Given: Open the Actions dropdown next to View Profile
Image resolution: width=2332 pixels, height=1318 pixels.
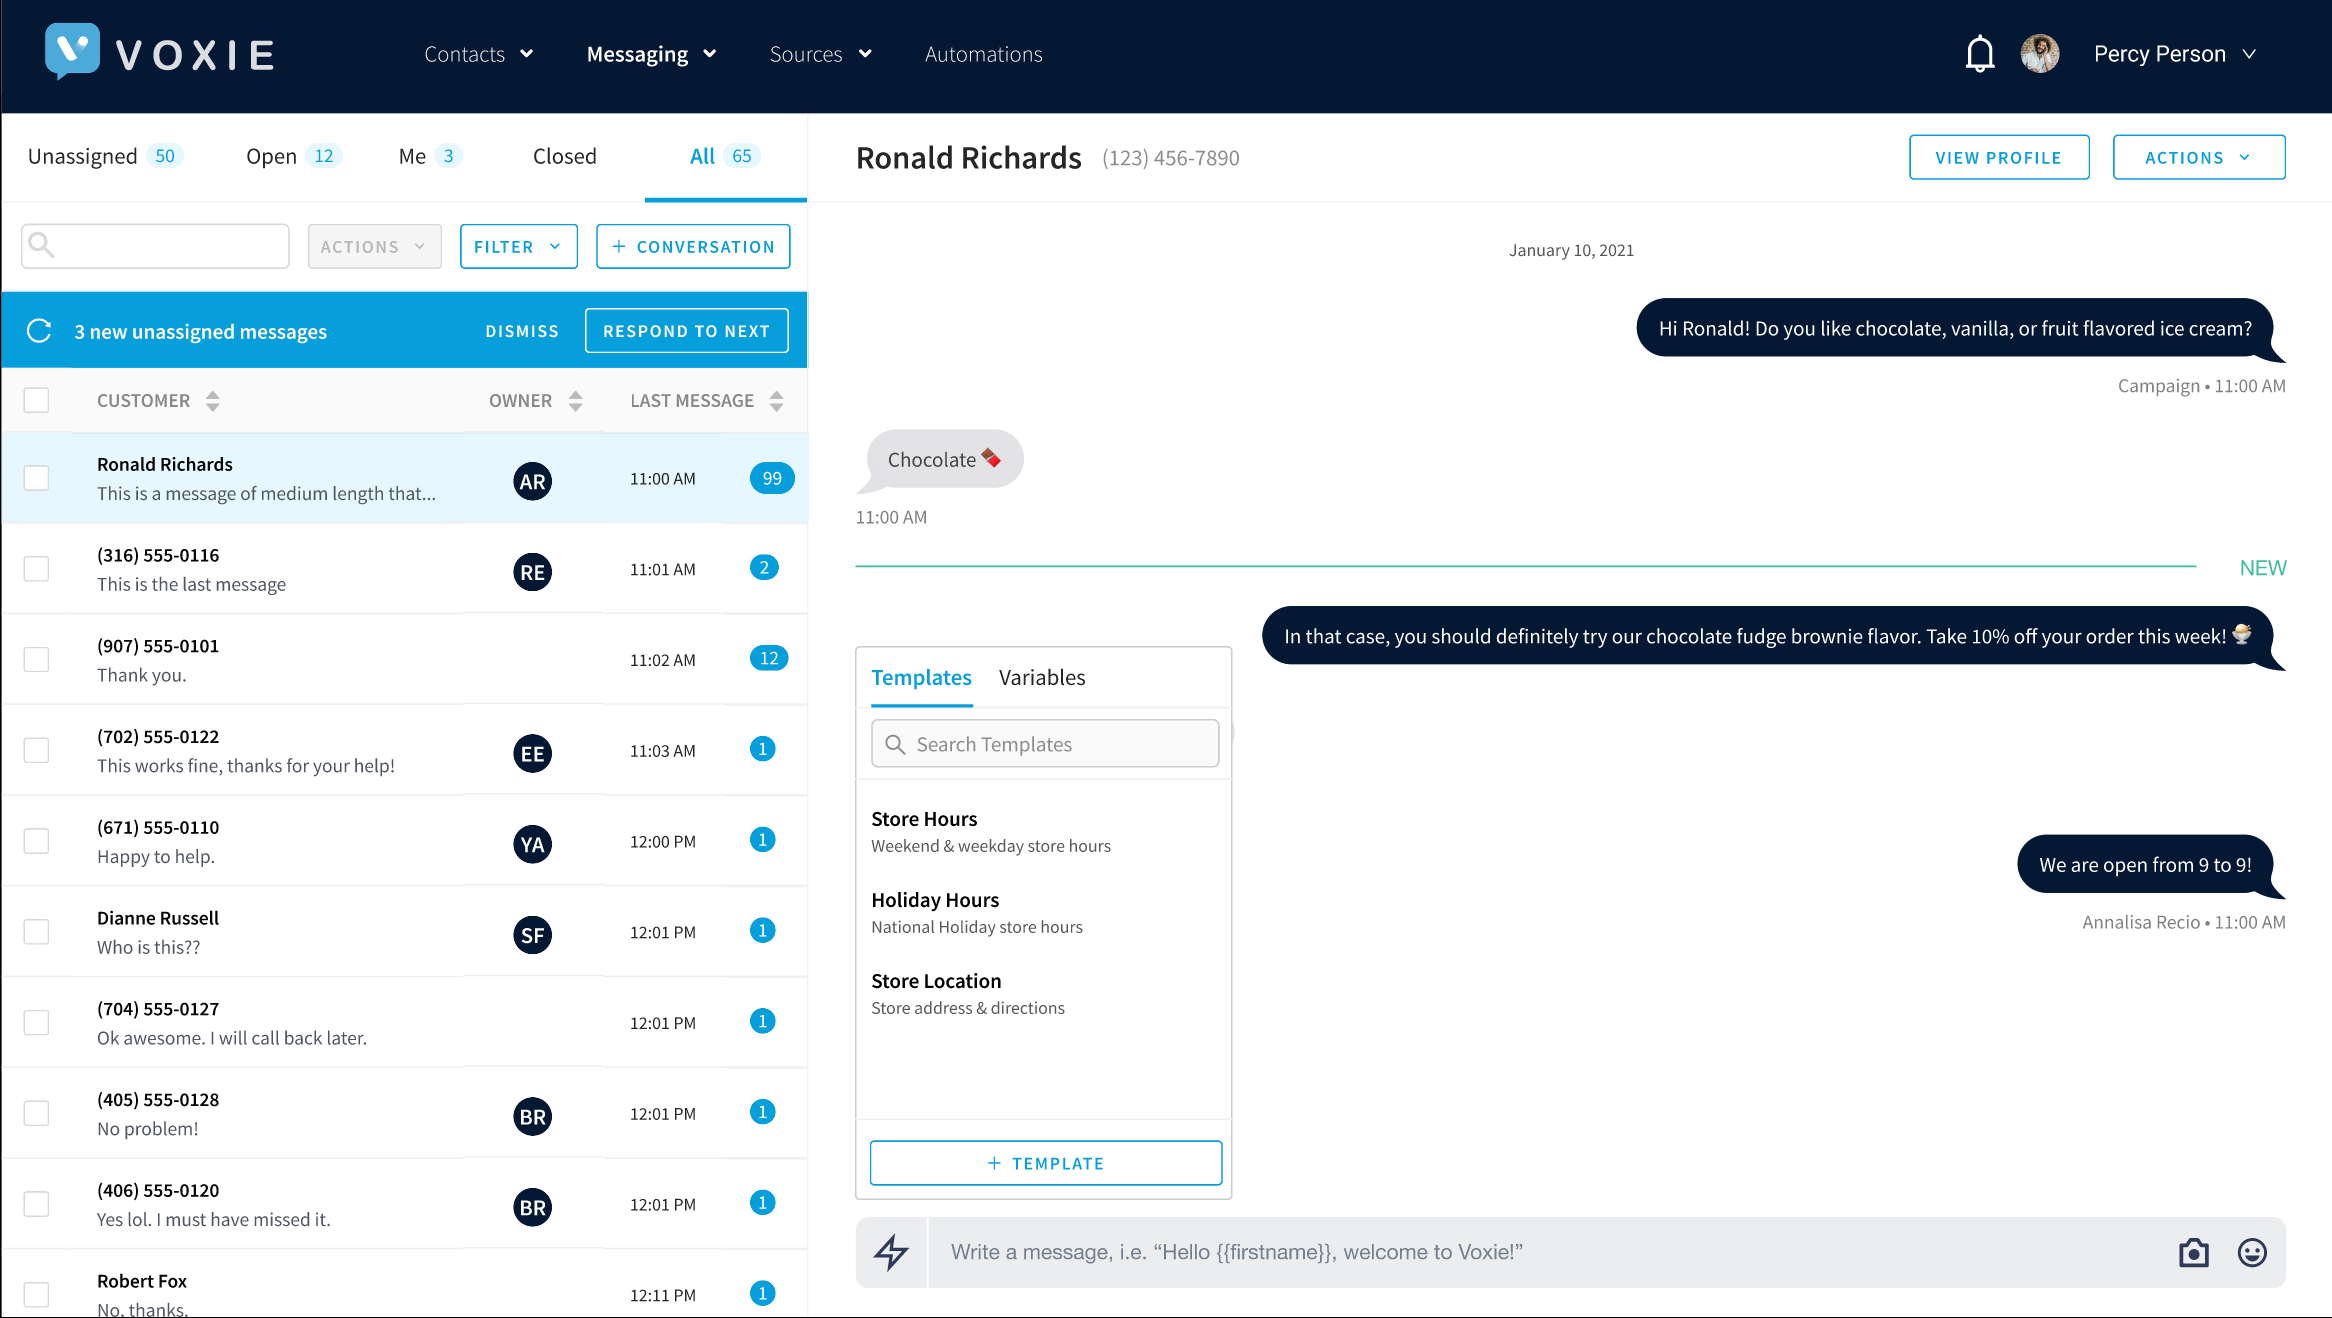Looking at the screenshot, I should (x=2198, y=157).
